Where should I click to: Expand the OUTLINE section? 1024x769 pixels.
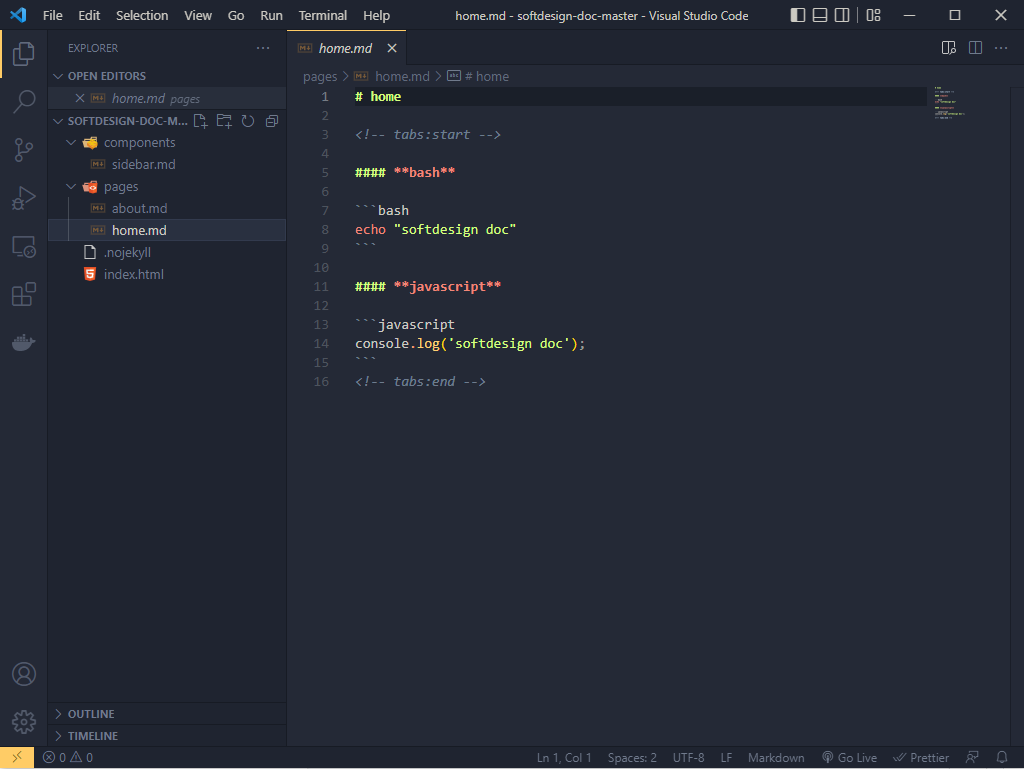90,714
